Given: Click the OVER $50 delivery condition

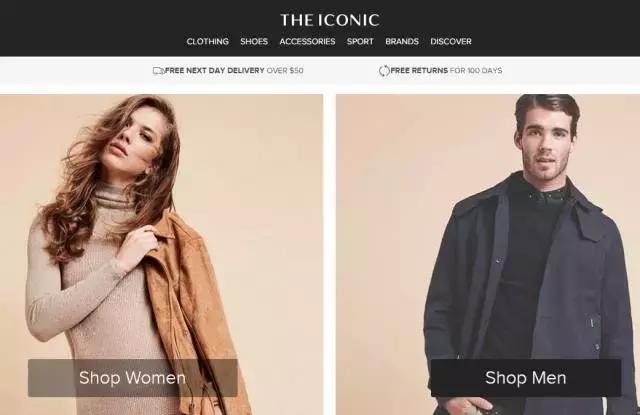Looking at the screenshot, I should 285,71.
